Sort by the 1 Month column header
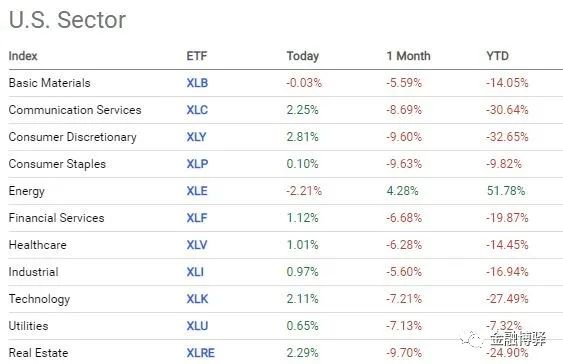Screen dimensions: 563x364 point(408,56)
